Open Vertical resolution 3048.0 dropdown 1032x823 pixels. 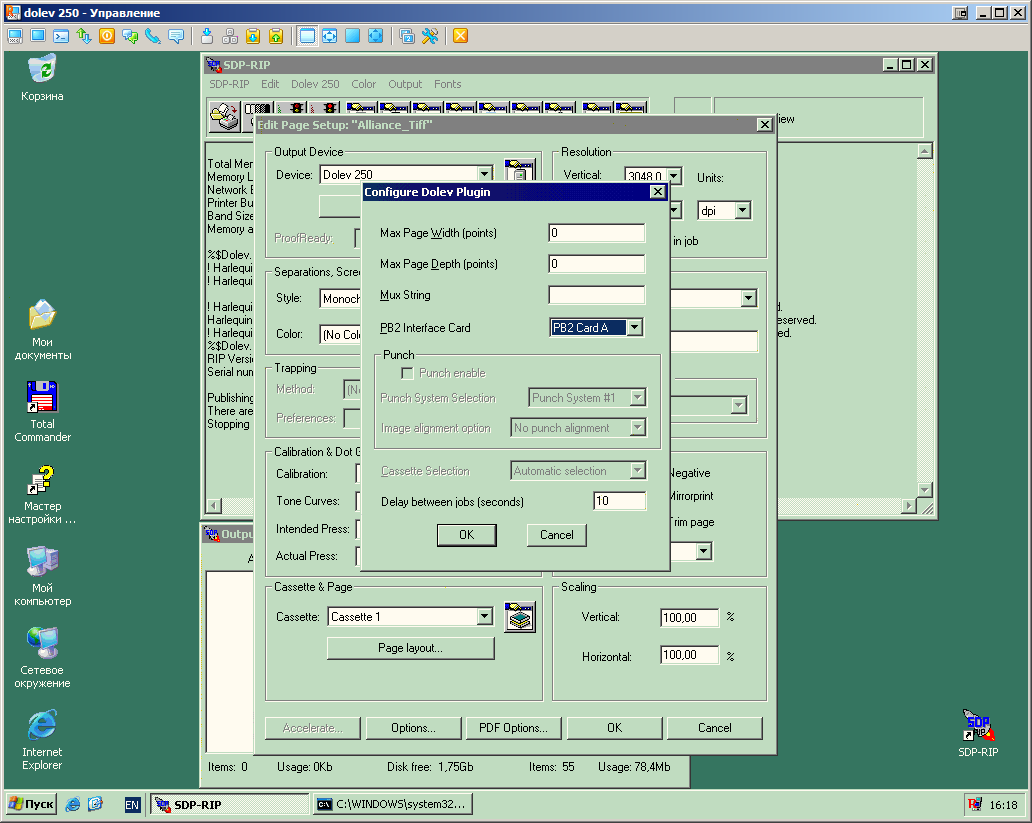pos(674,176)
